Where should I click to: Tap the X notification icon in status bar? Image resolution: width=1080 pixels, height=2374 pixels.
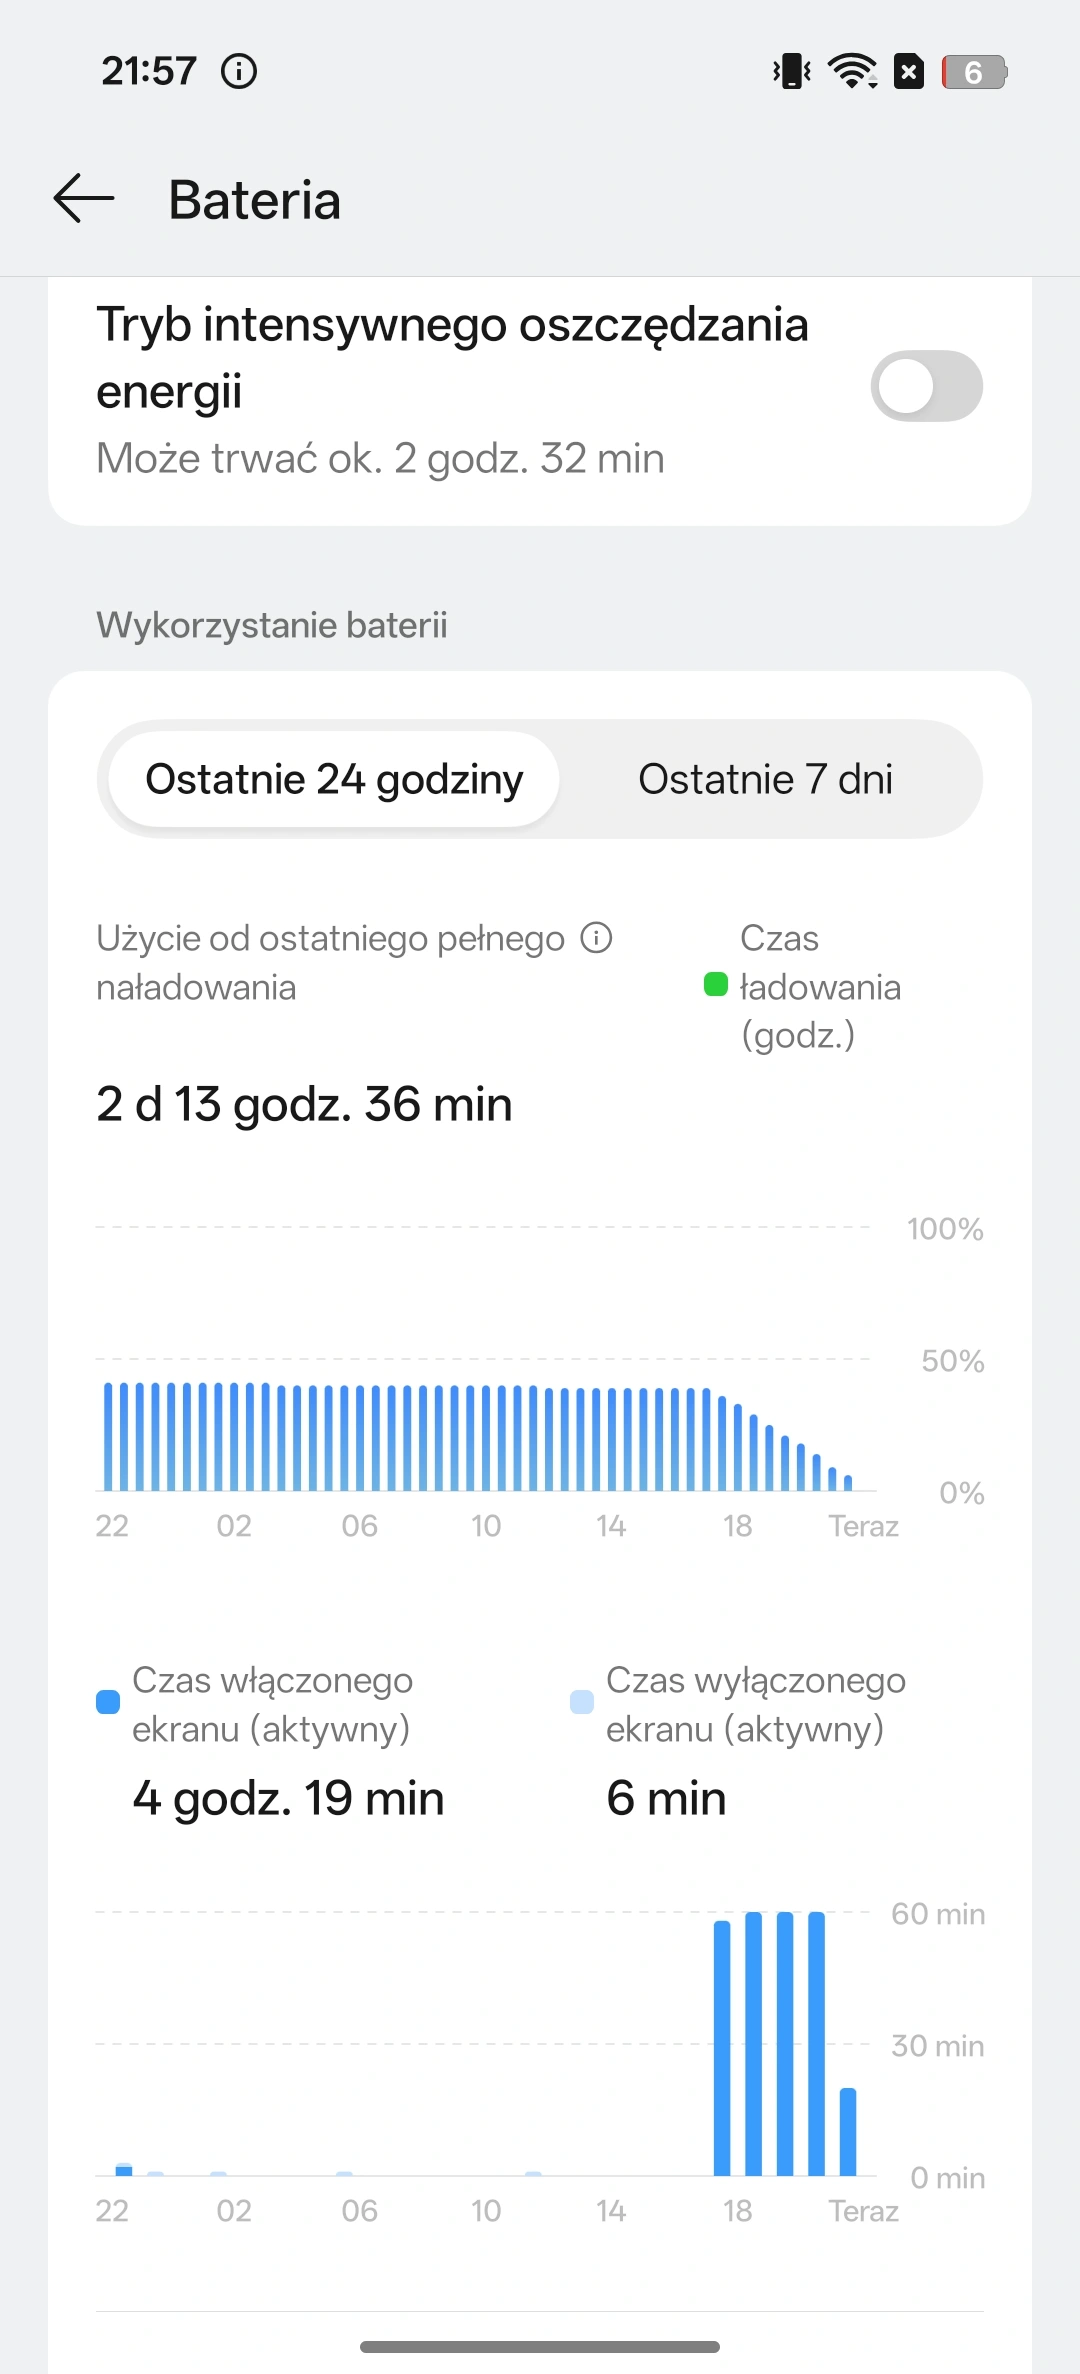tap(908, 72)
